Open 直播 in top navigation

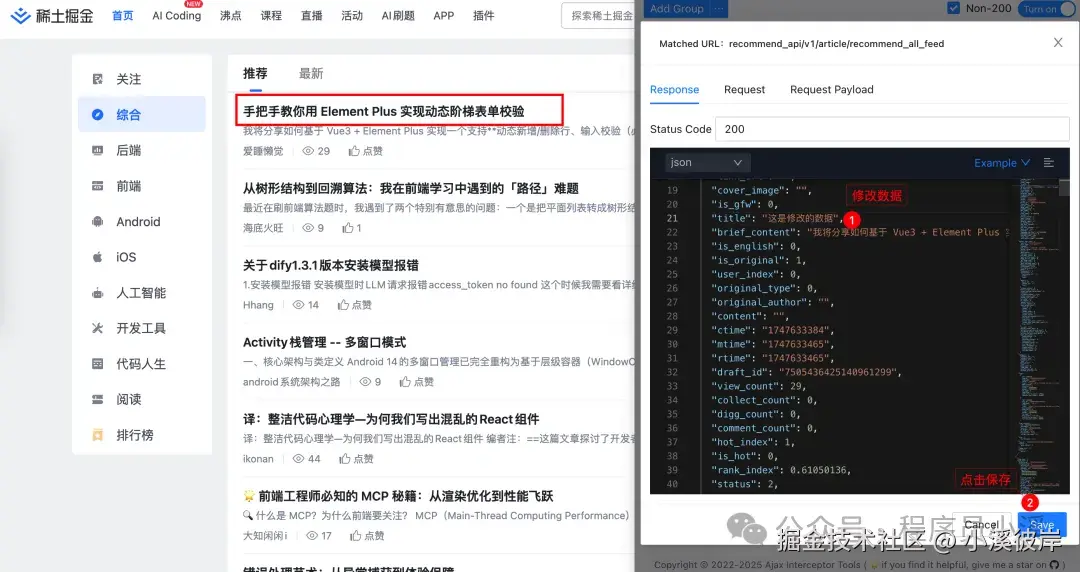312,16
